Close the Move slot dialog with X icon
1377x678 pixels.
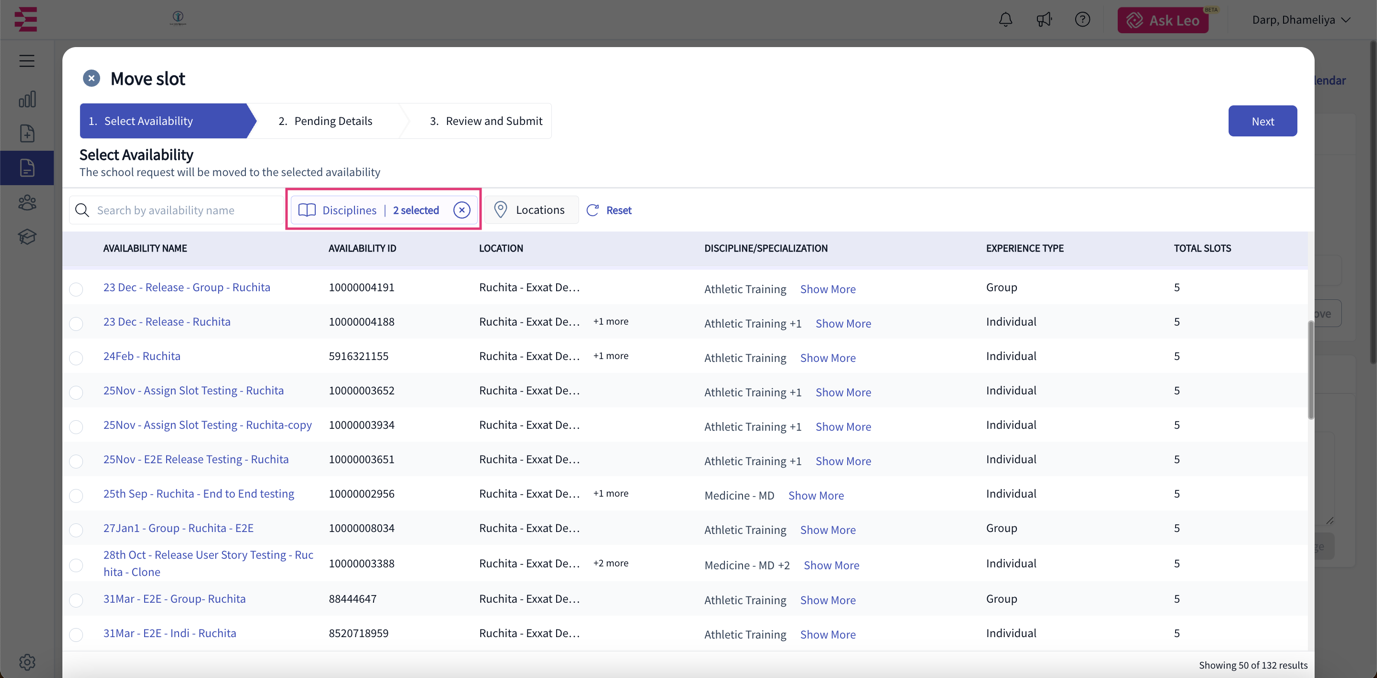(x=91, y=78)
